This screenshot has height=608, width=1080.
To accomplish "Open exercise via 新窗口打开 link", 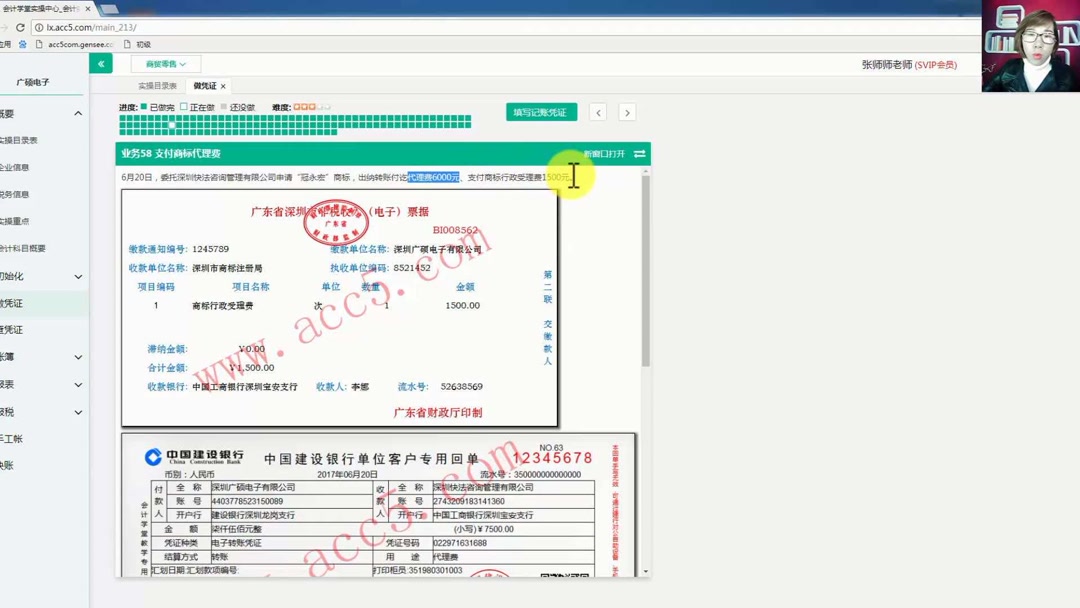I will click(605, 153).
